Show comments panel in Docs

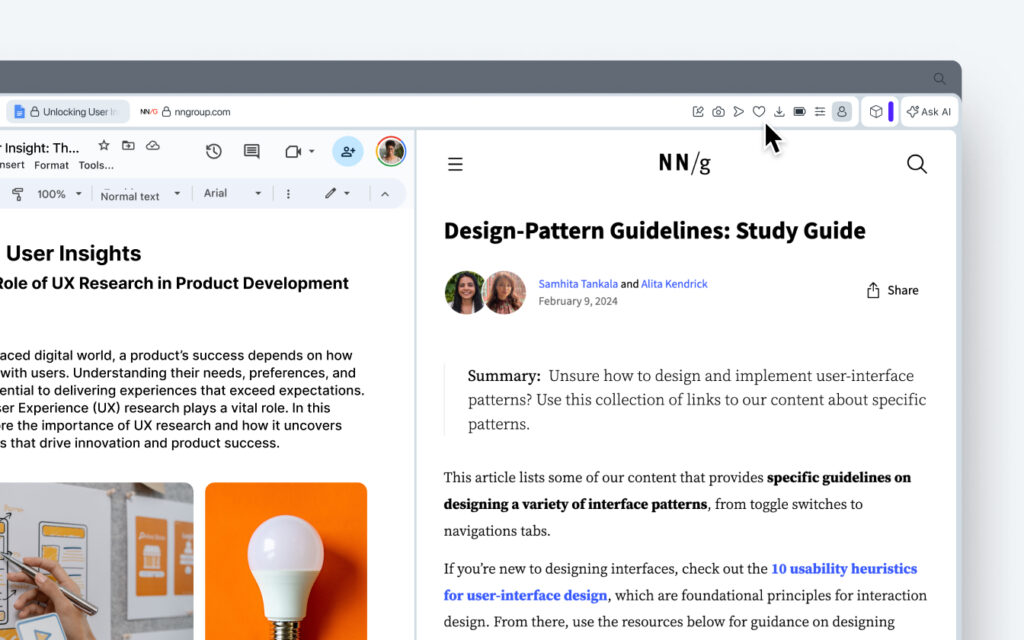point(251,152)
